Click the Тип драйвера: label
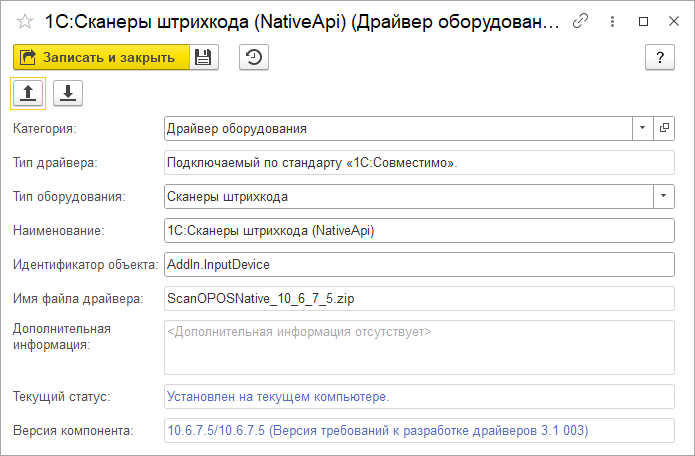 coord(55,163)
